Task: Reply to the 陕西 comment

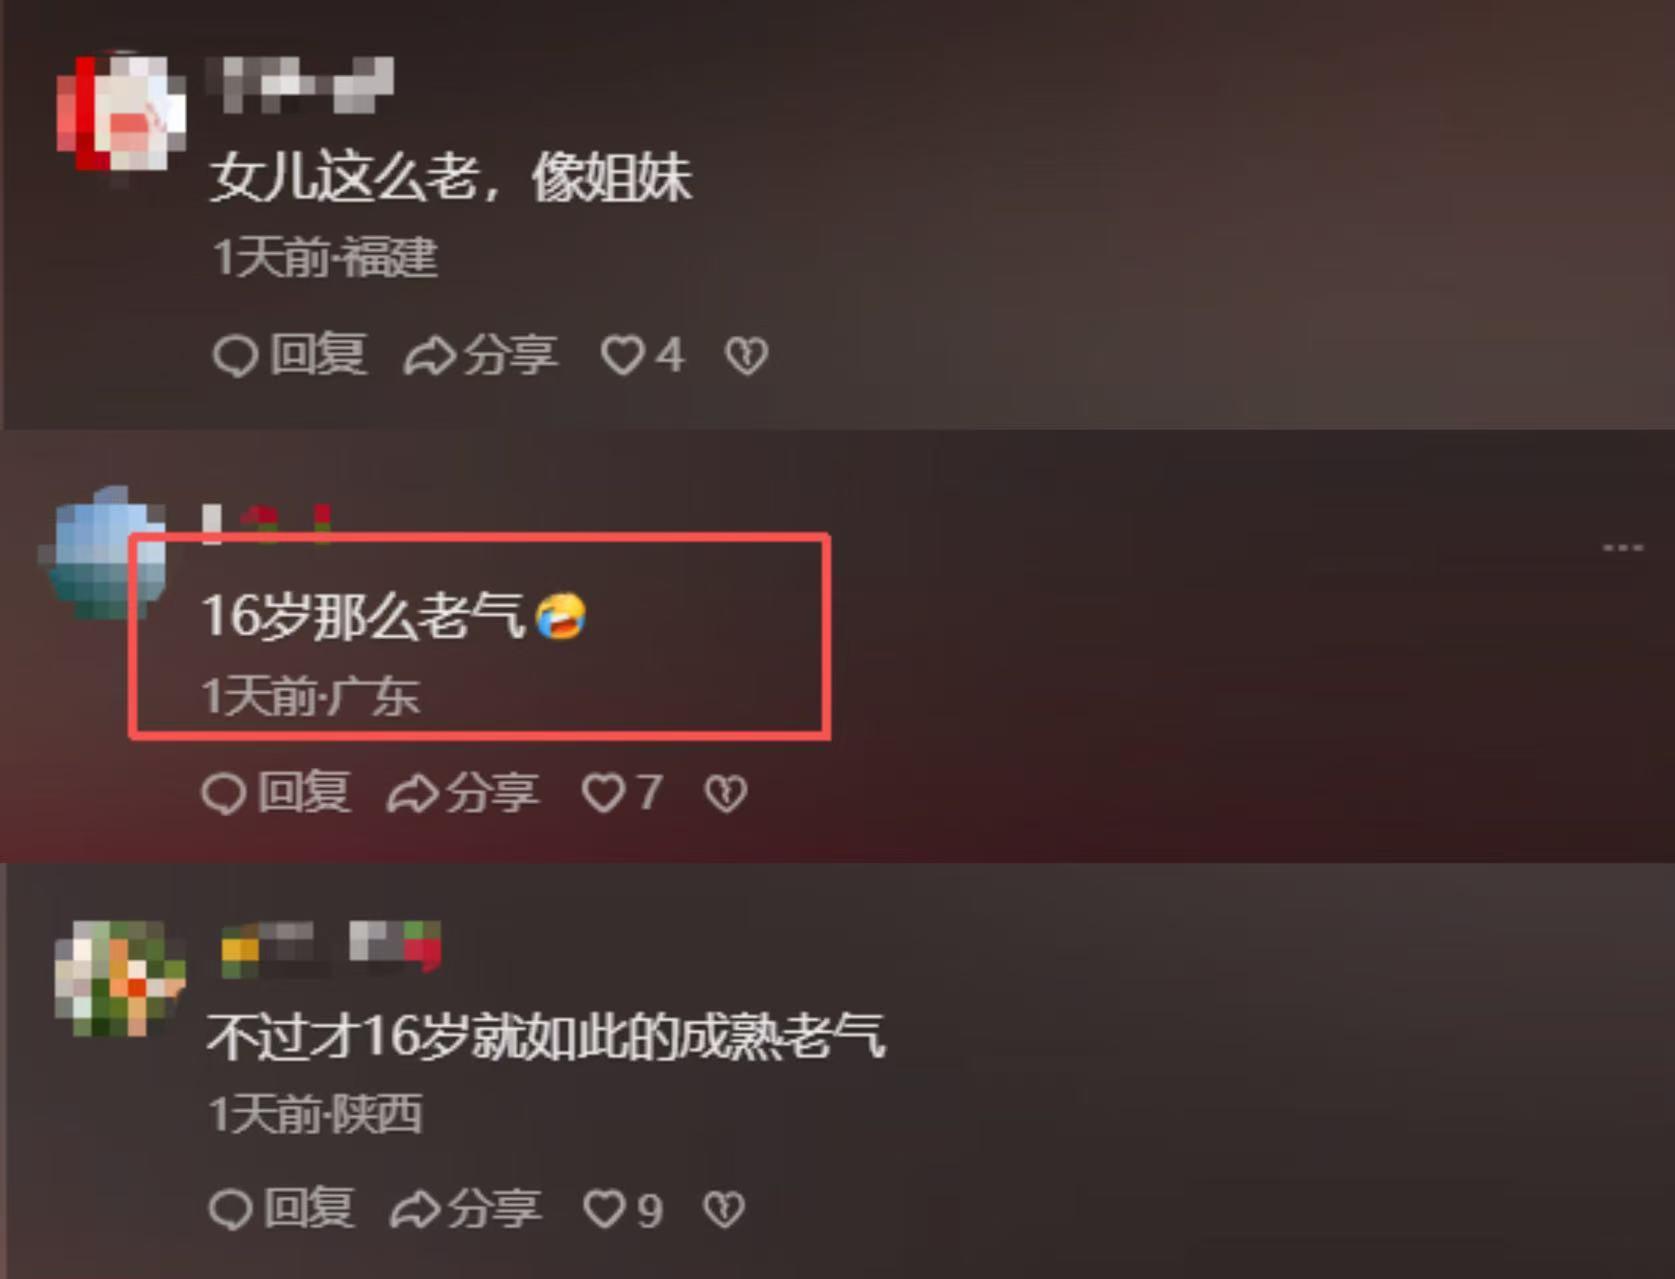Action: 281,1208
